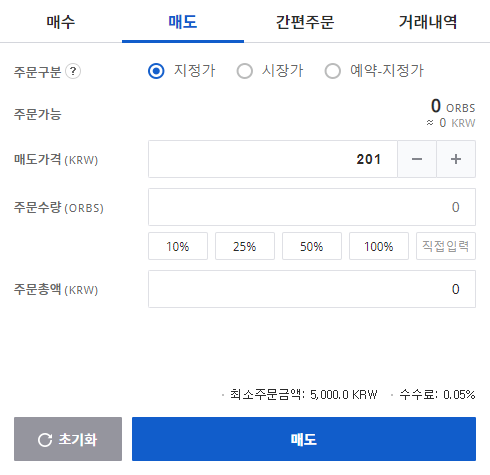
Task: Set quantity to 50%
Action: point(312,246)
